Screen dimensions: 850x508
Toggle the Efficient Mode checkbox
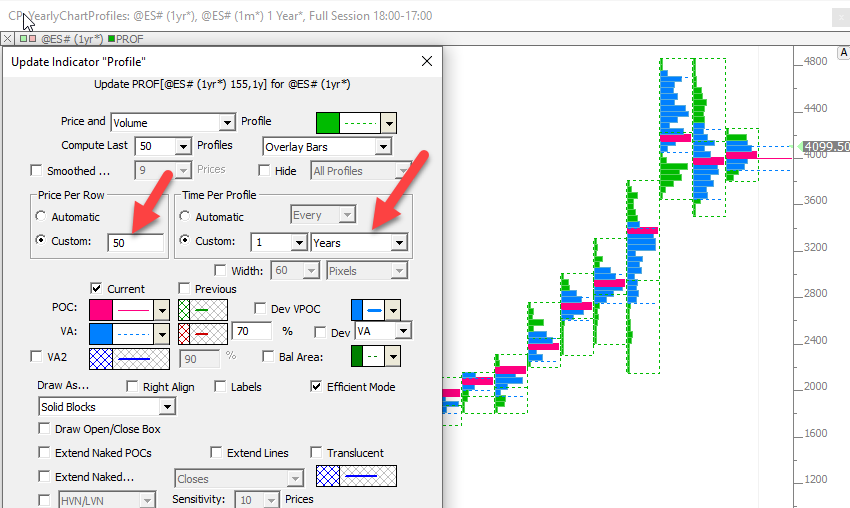point(316,386)
